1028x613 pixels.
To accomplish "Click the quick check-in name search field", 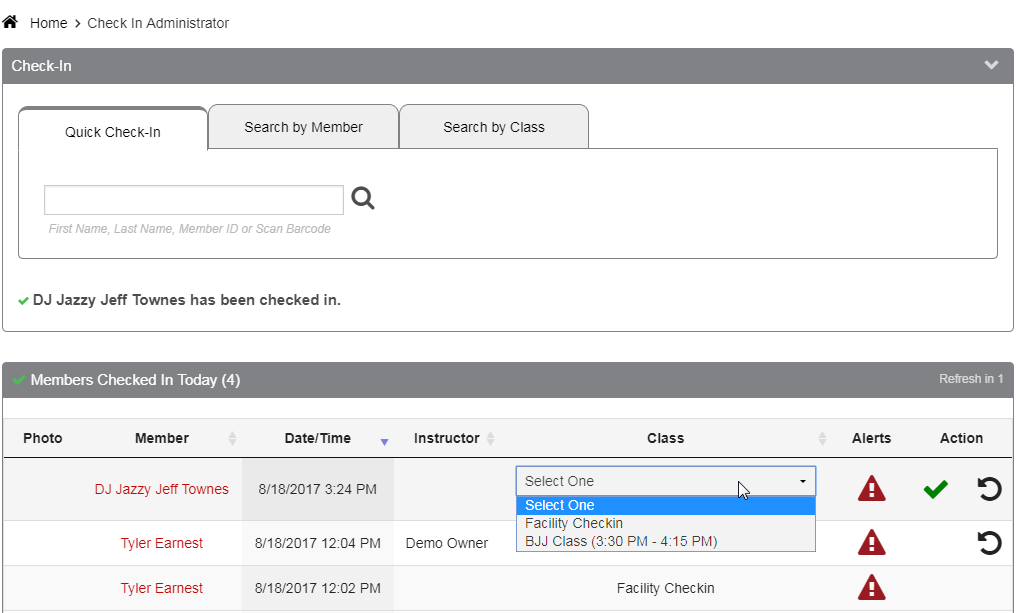I will click(x=194, y=200).
